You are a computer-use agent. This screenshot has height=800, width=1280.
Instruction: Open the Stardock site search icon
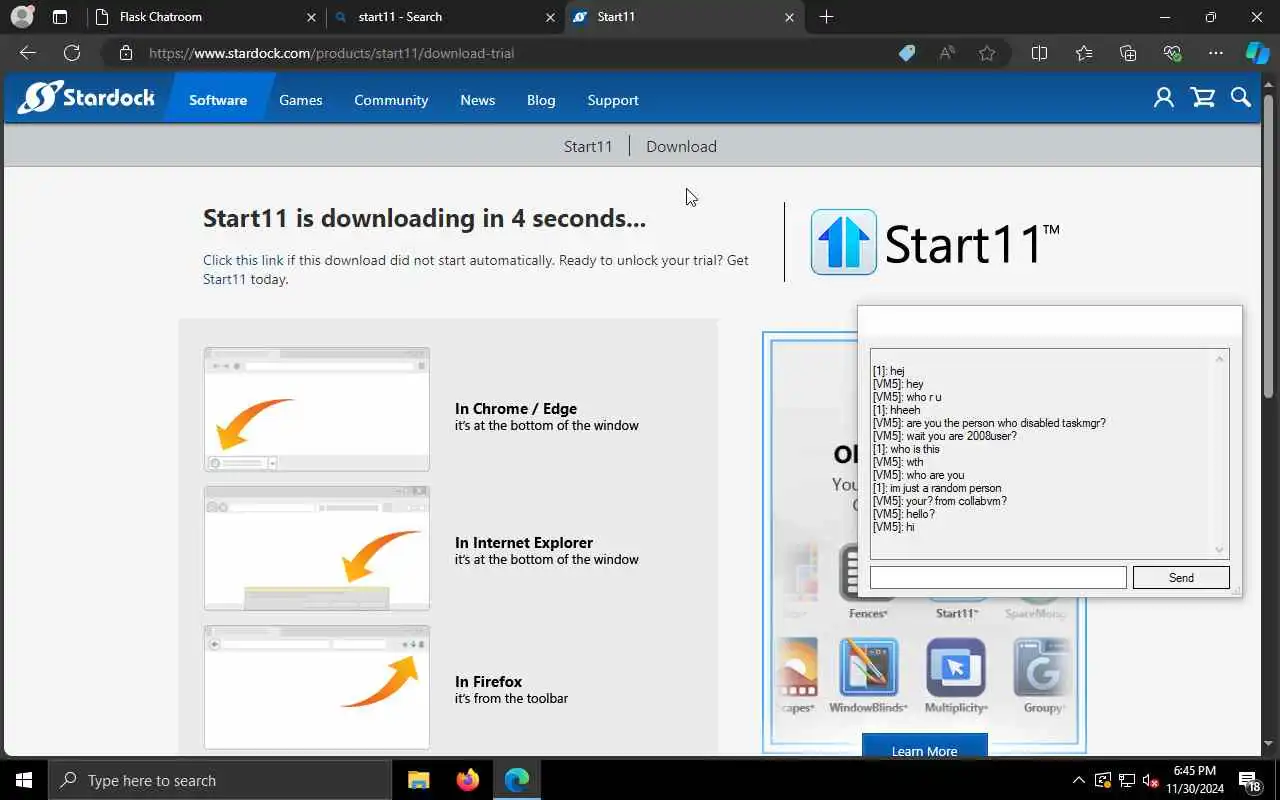[1241, 97]
